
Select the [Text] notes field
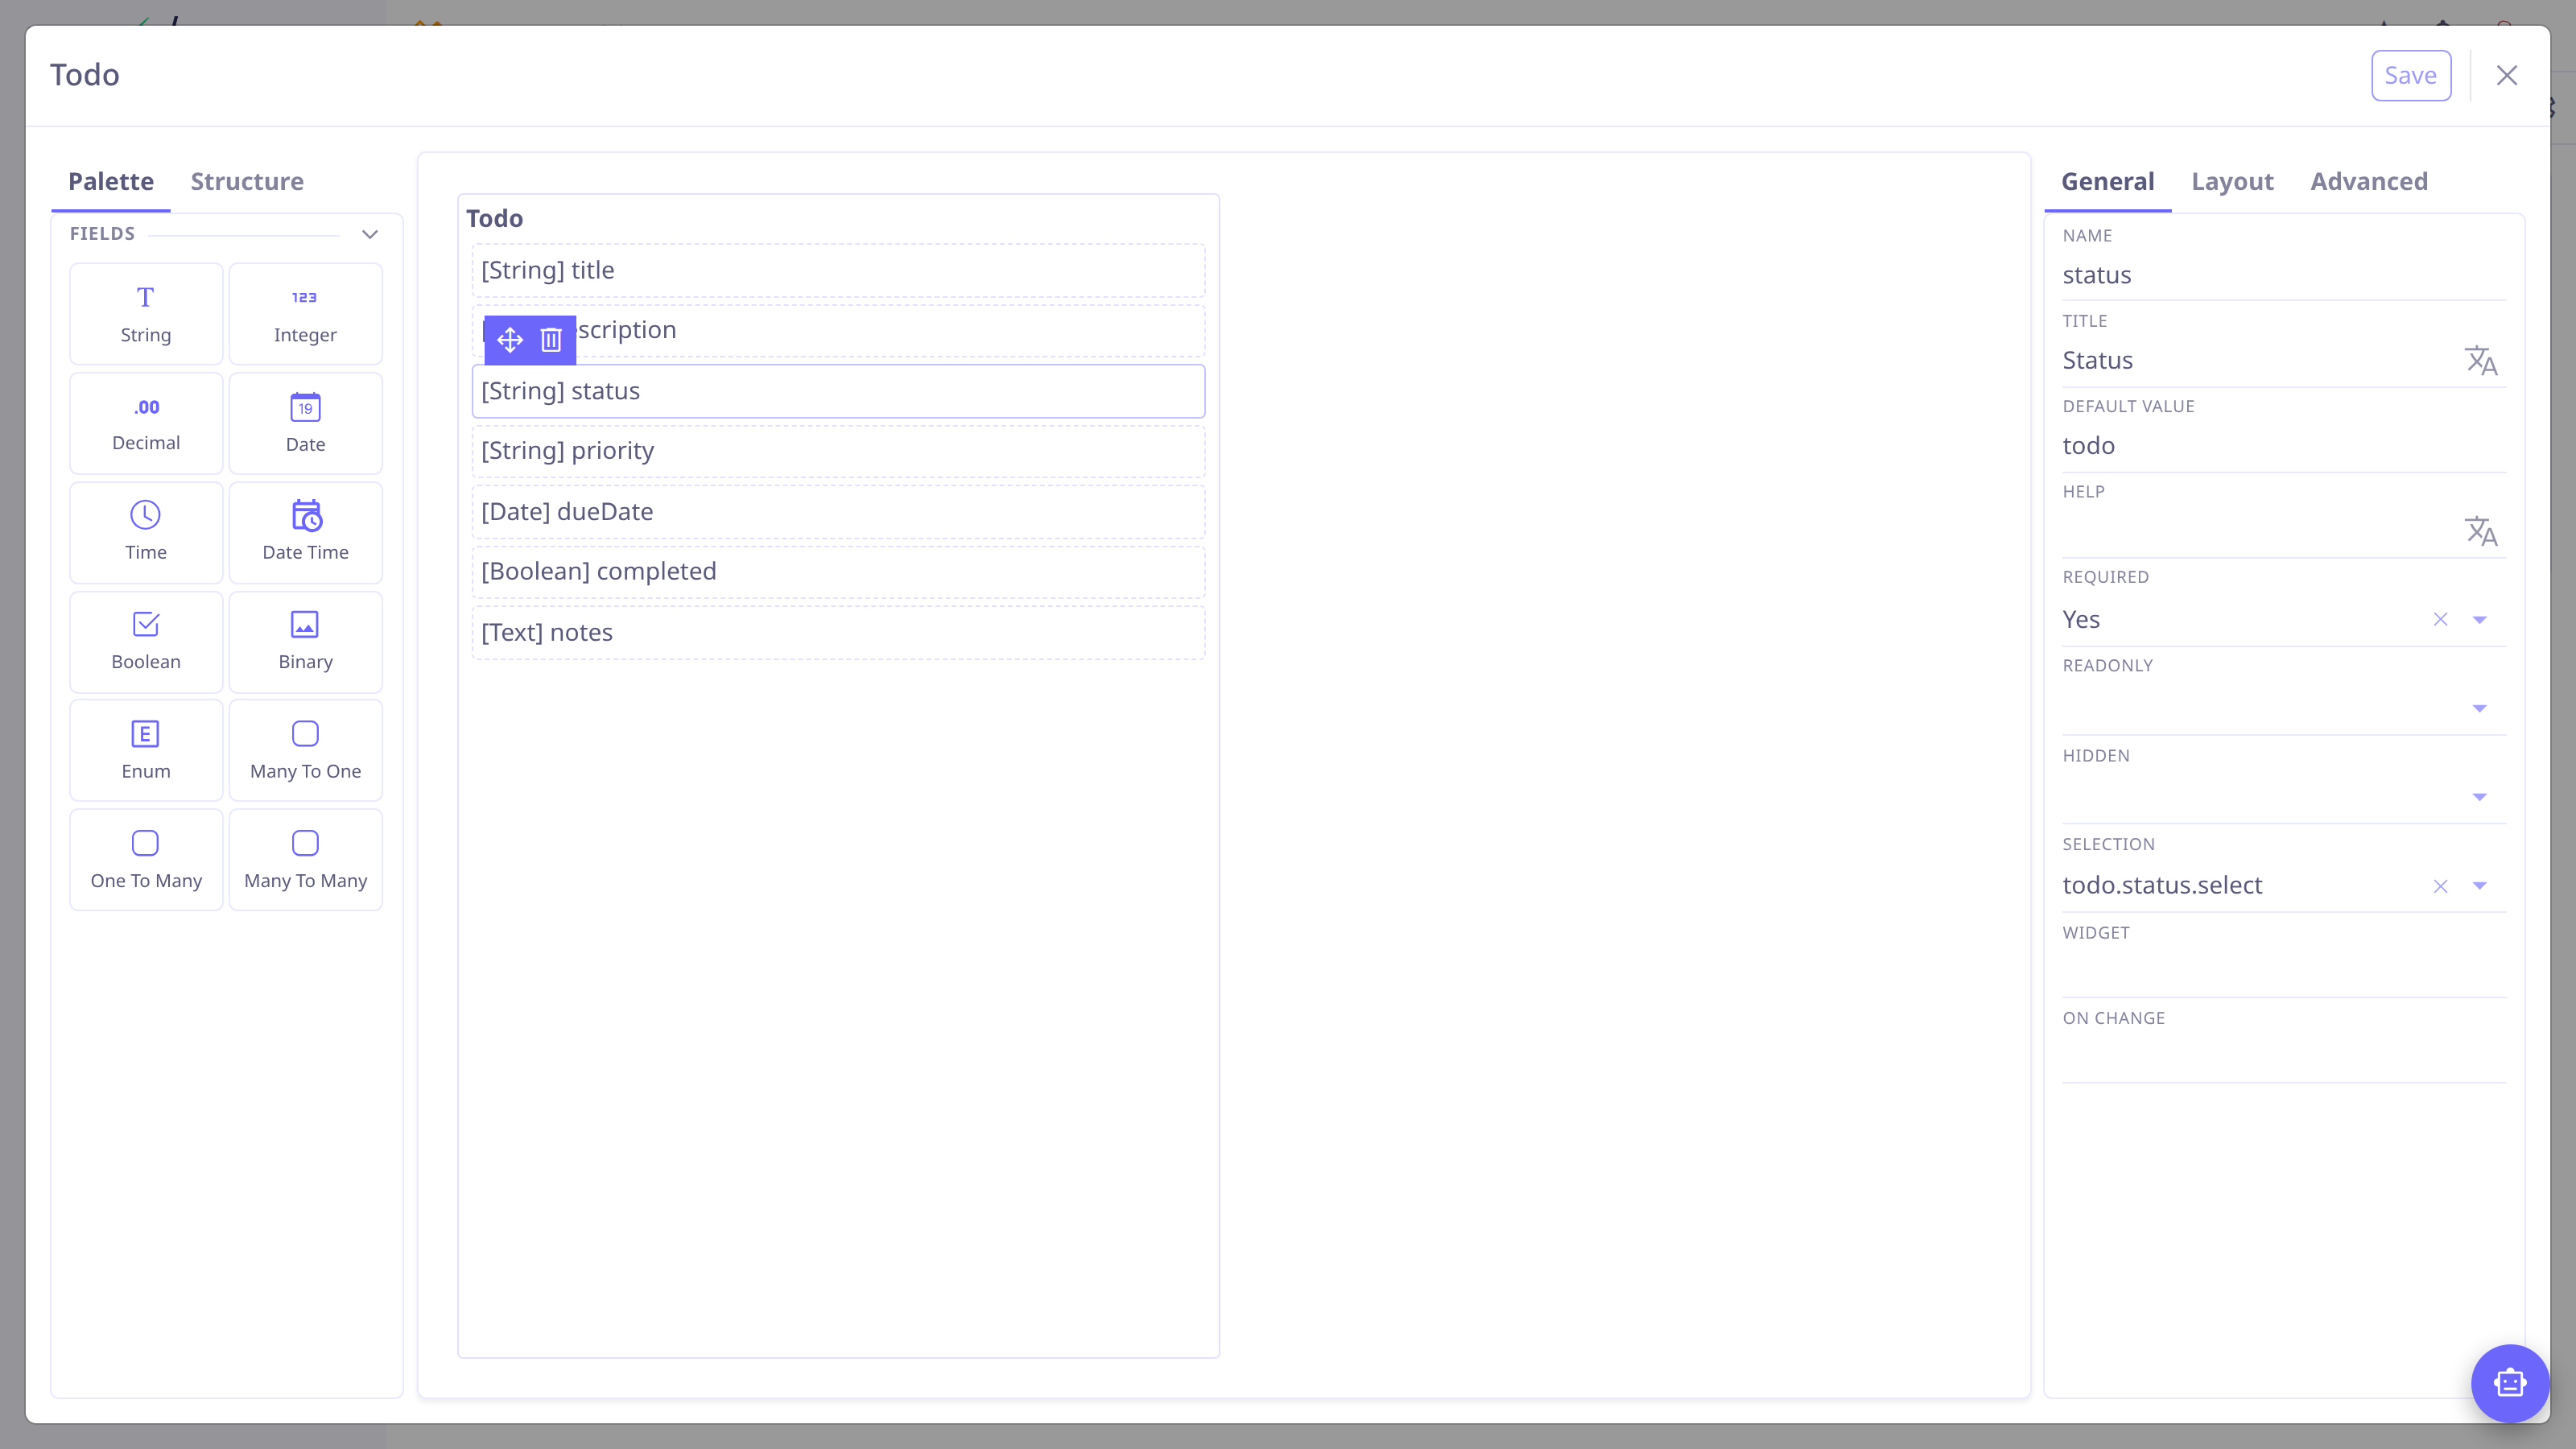pos(838,633)
